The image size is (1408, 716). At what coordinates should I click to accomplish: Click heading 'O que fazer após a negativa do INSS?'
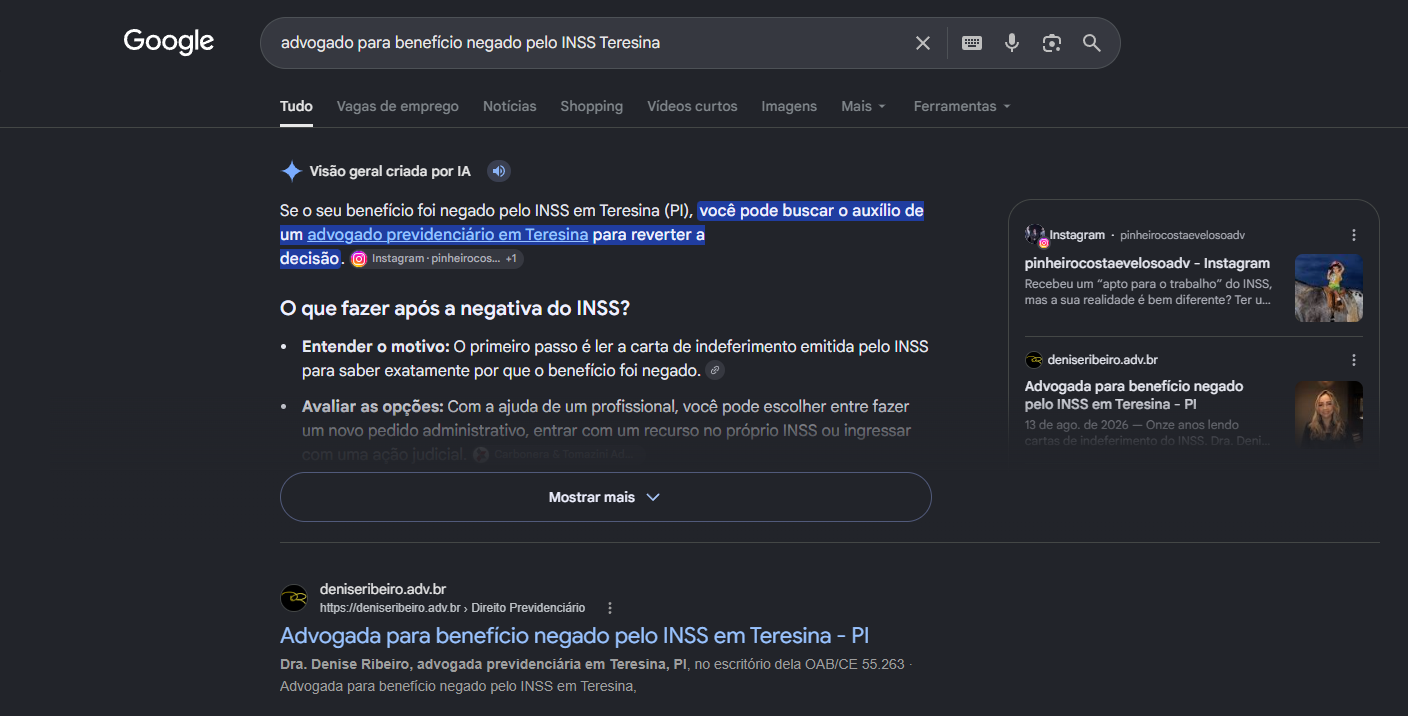[x=455, y=308]
